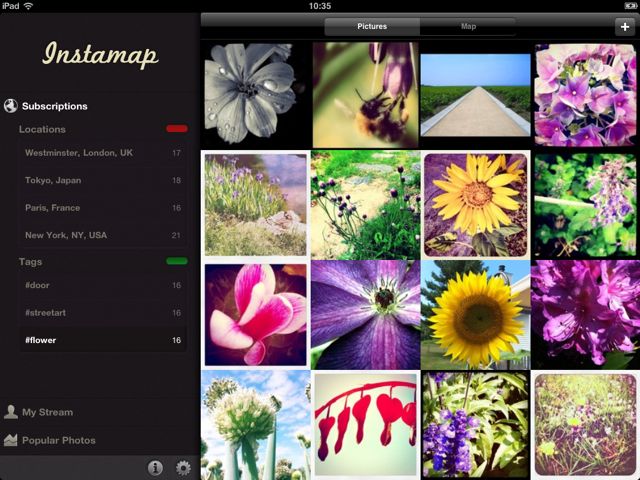Switch to the Pictures tab
The height and width of the screenshot is (480, 640).
tap(372, 27)
